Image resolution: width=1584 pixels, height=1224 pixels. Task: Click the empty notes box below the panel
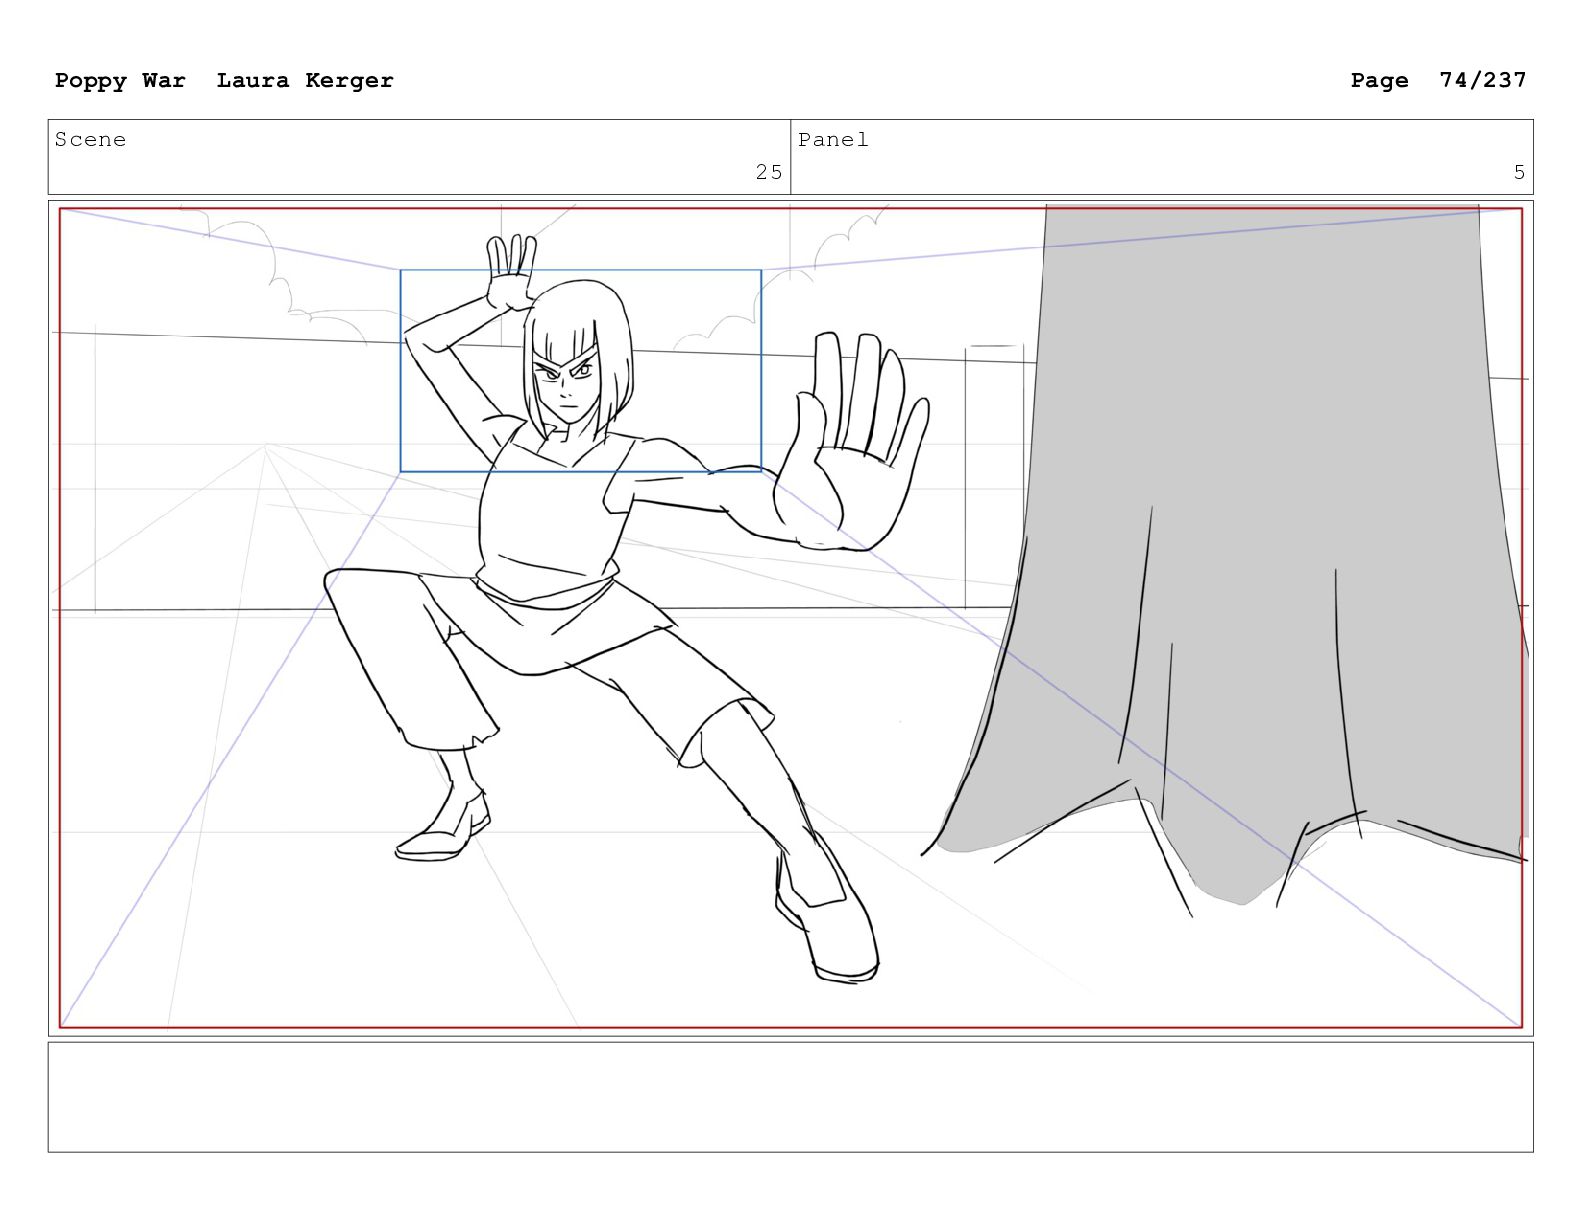pos(790,1097)
